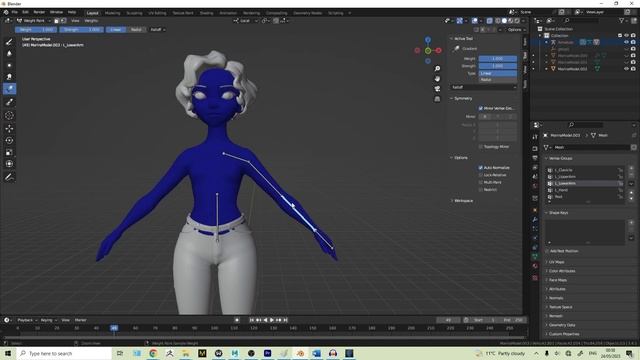This screenshot has height=360, width=640.
Task: Click the Options button in viewport header
Action: [x=516, y=29]
